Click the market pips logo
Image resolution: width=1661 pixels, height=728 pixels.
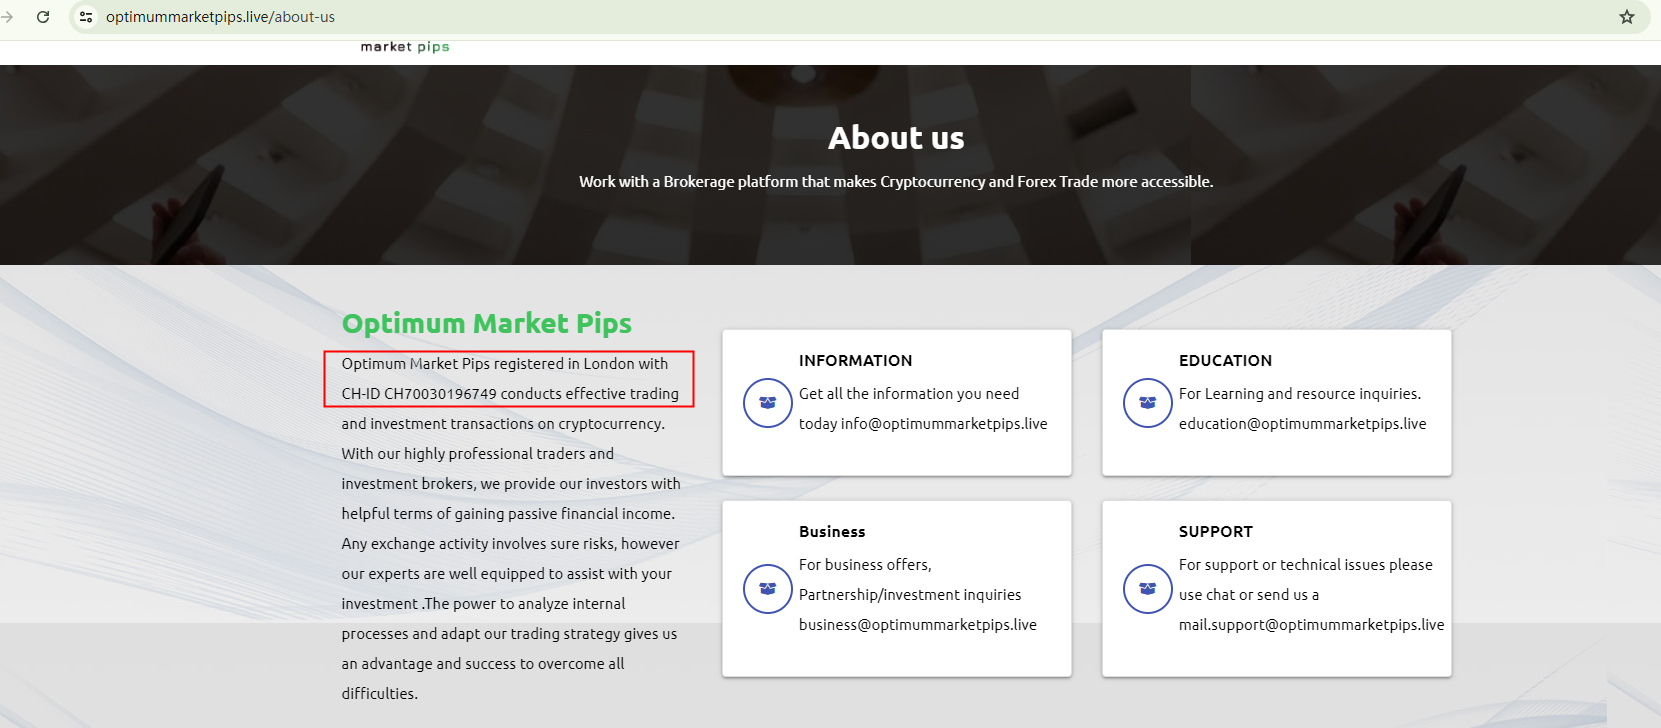pyautogui.click(x=405, y=47)
